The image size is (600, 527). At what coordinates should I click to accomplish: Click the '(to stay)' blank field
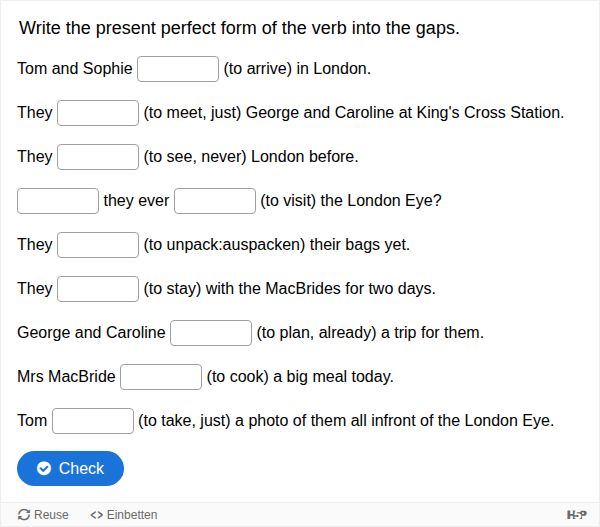98,289
